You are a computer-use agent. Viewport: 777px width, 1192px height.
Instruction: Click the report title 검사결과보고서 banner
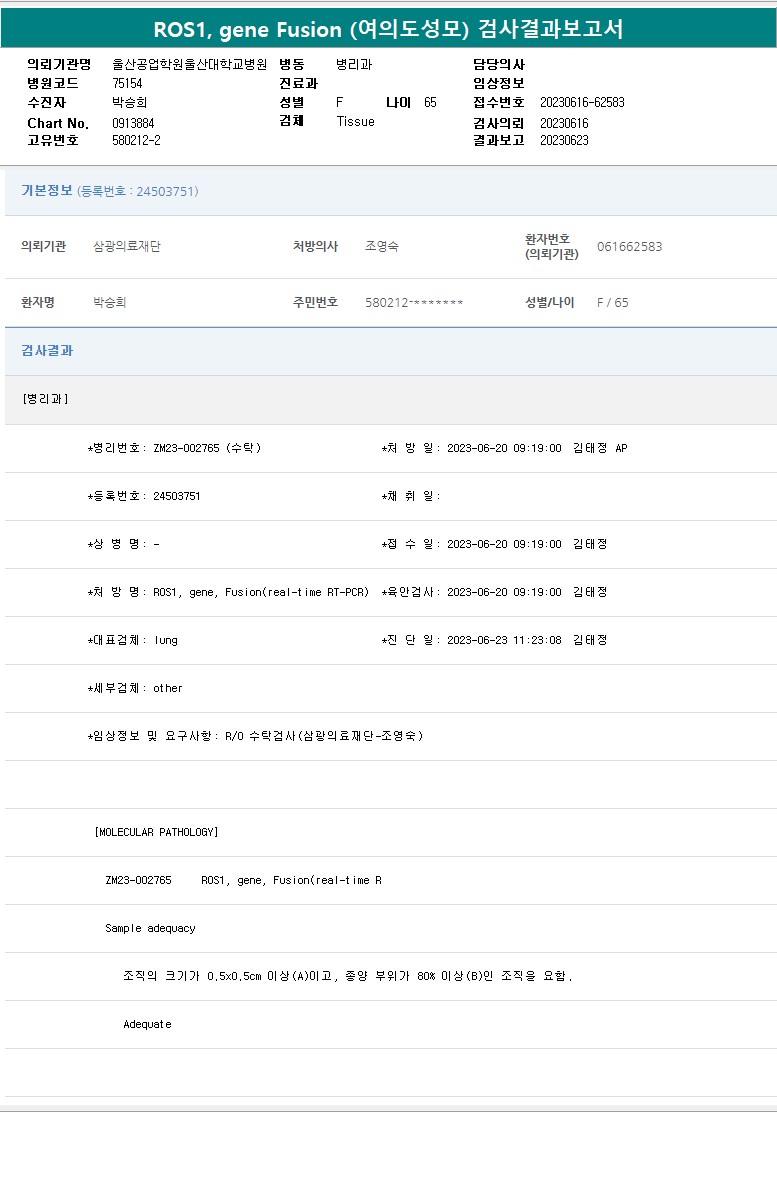(388, 29)
